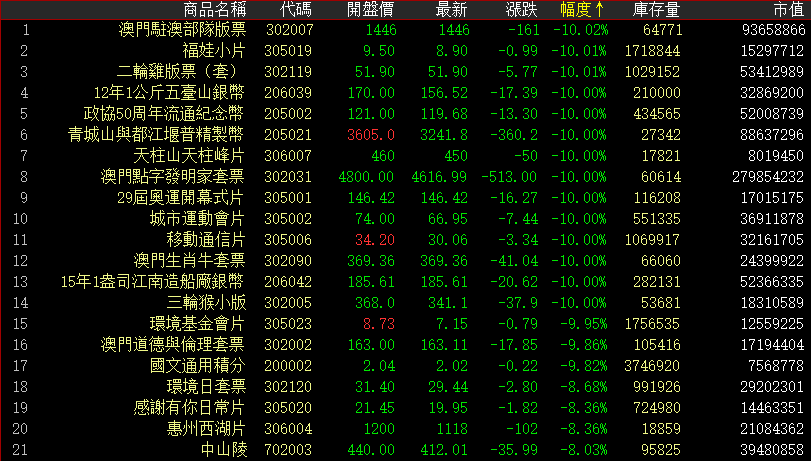Click percentage -9.86%
The width and height of the screenshot is (811, 461).
click(583, 345)
